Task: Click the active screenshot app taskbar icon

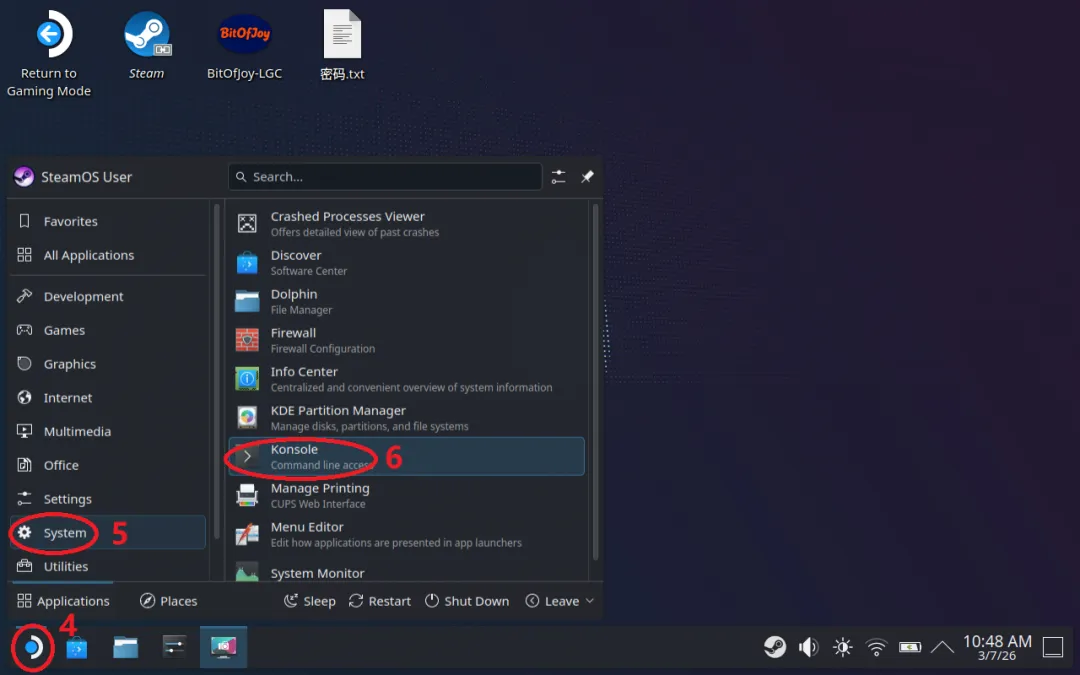Action: [223, 647]
